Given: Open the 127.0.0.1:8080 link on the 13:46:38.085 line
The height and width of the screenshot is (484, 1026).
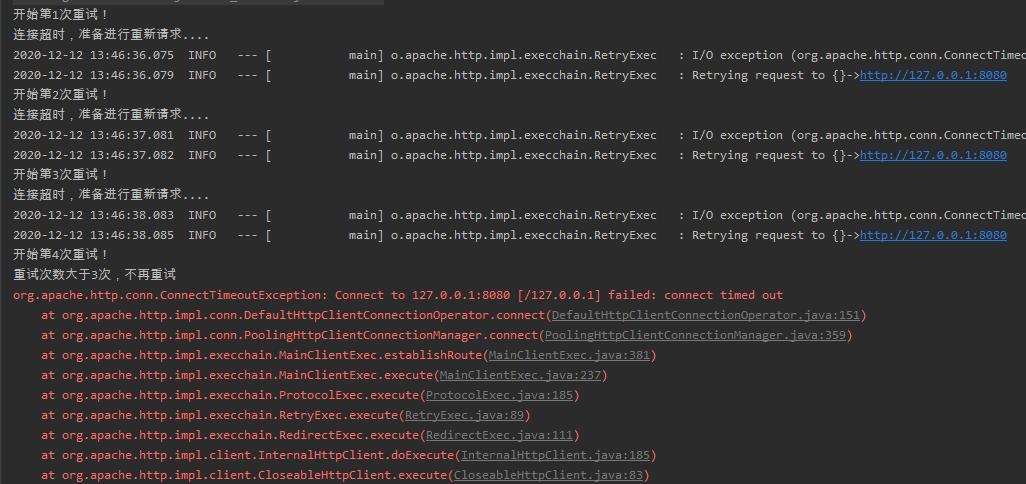Looking at the screenshot, I should point(933,235).
